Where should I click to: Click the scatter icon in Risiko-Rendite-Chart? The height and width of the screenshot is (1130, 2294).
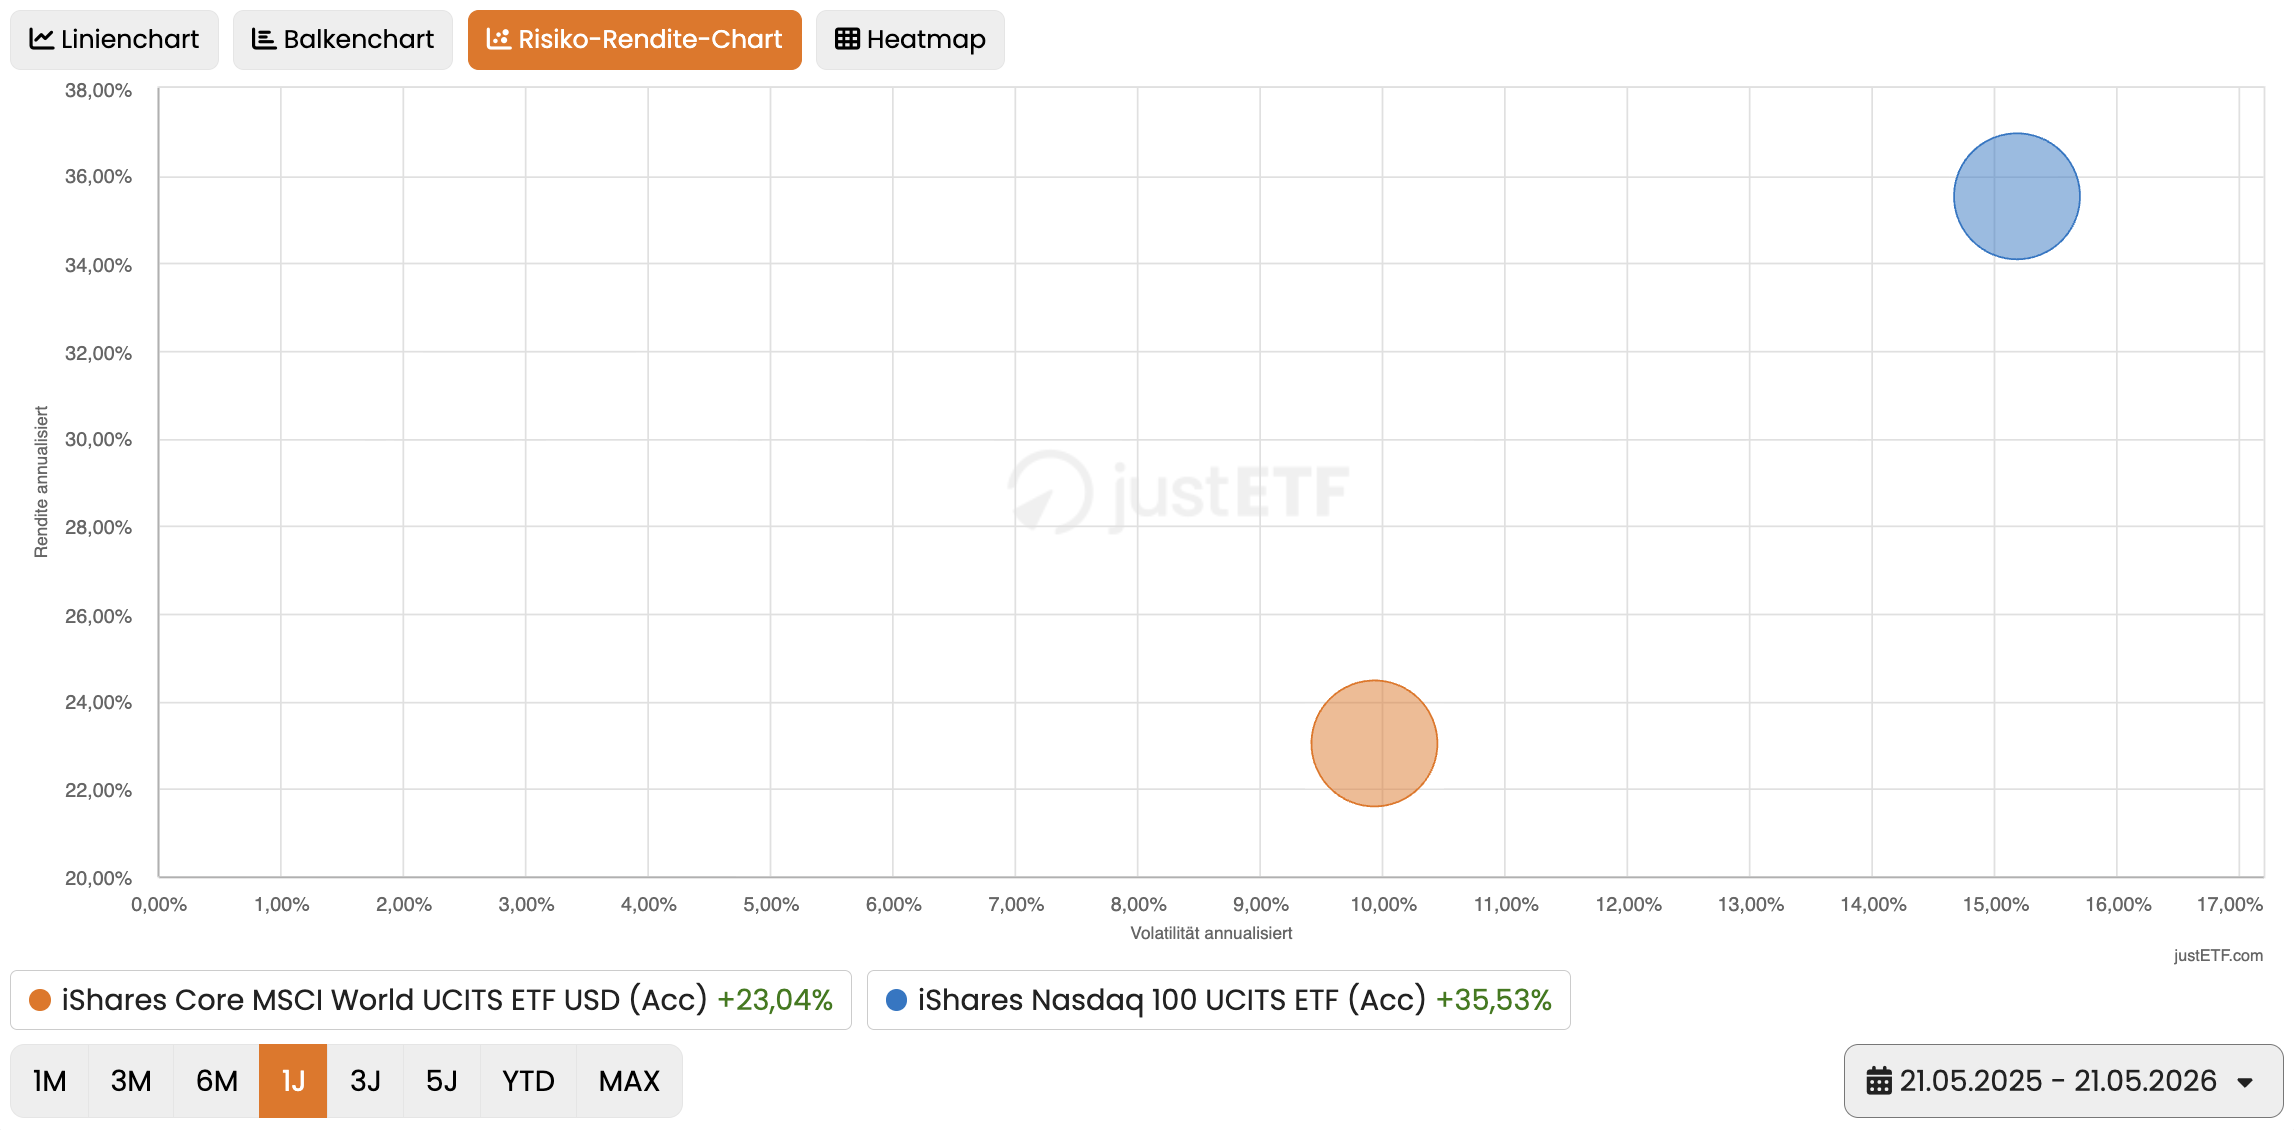pos(498,39)
